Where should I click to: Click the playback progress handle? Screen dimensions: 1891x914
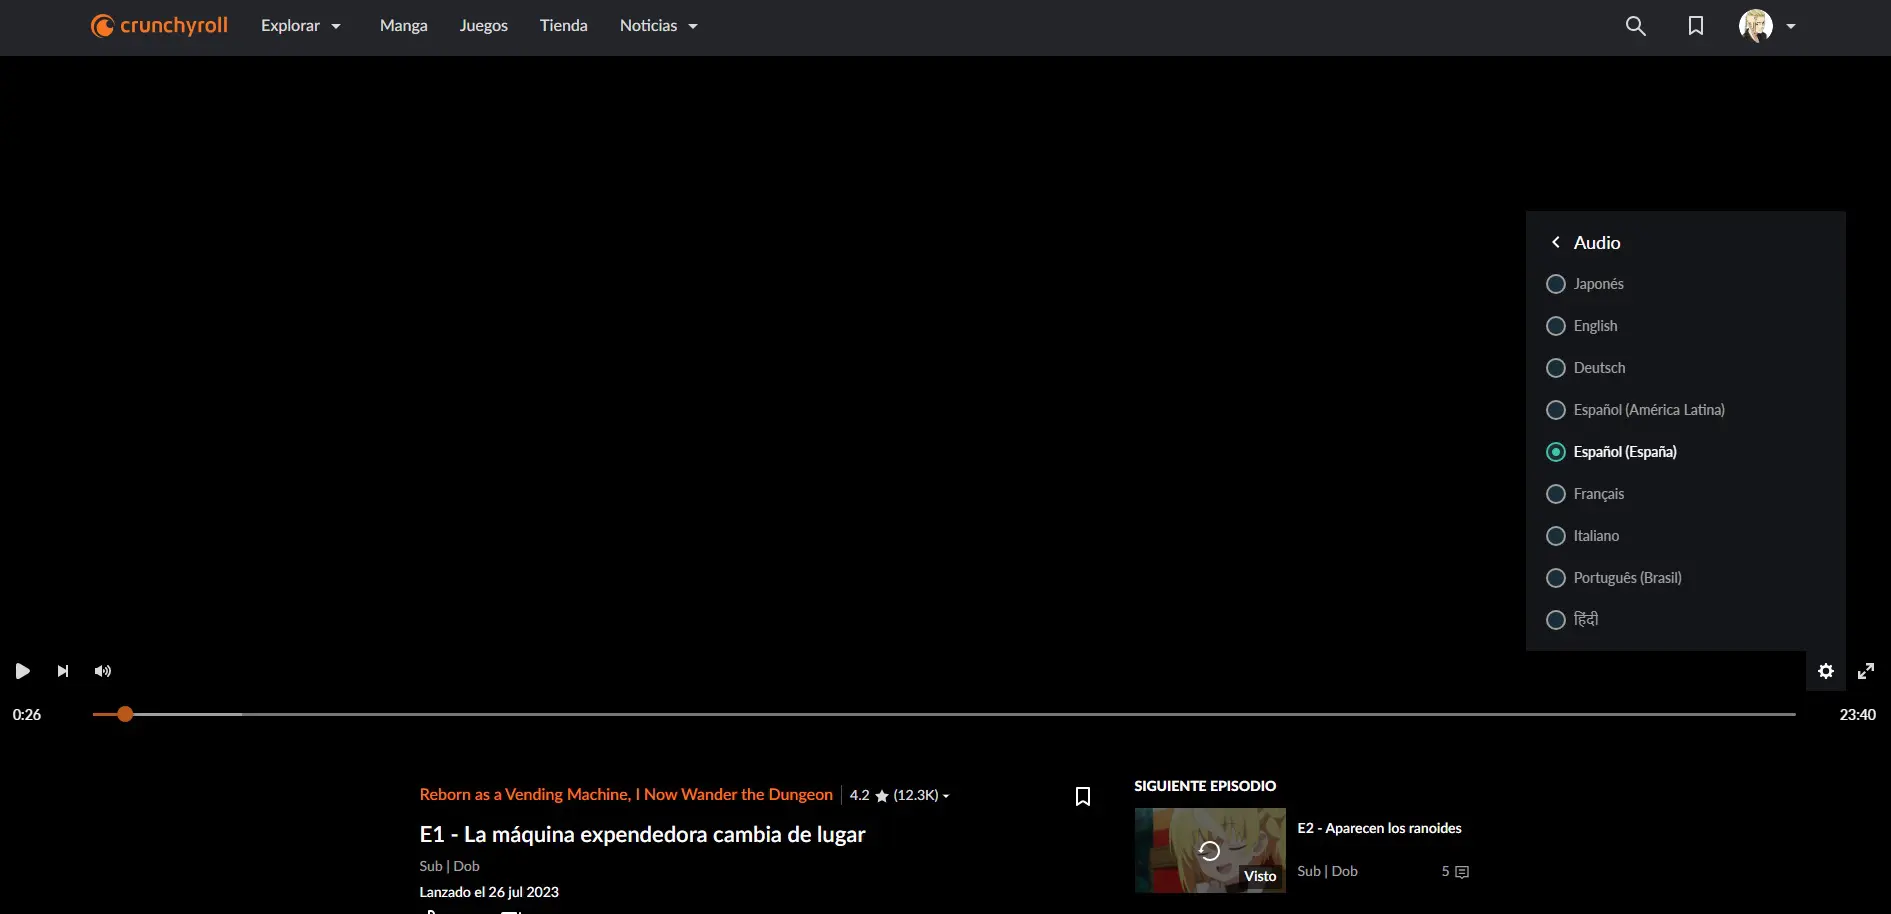(125, 714)
